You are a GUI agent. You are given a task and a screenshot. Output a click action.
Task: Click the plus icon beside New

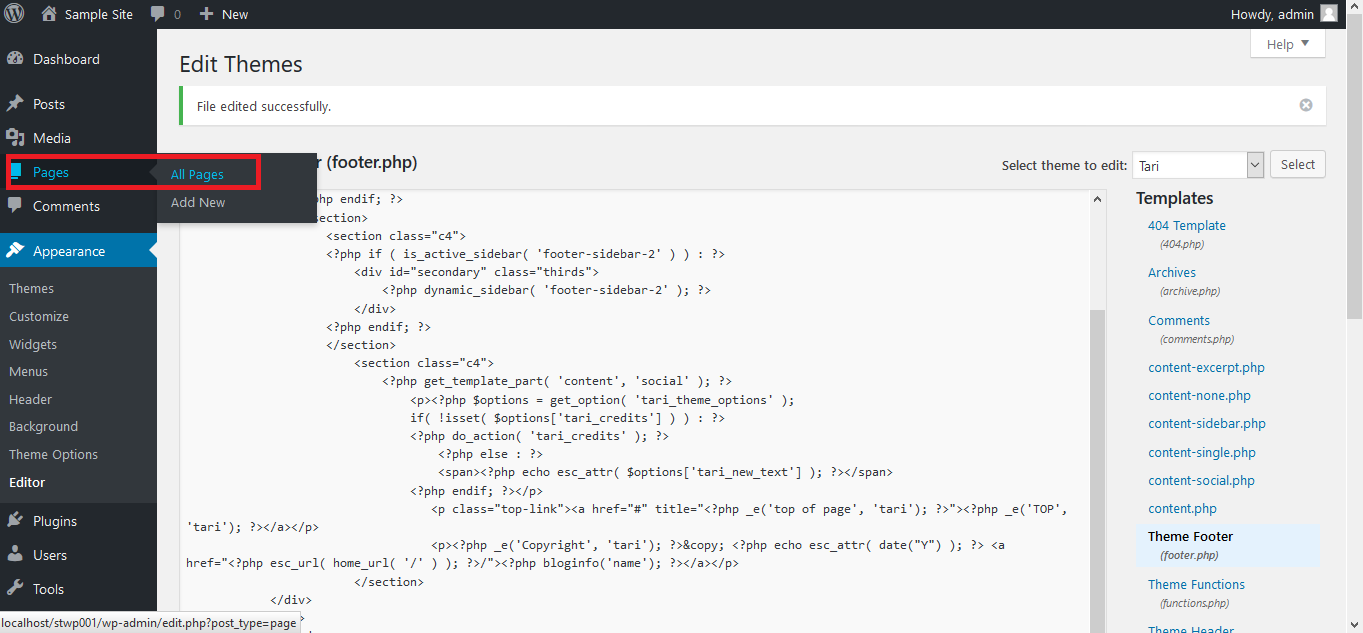[206, 14]
